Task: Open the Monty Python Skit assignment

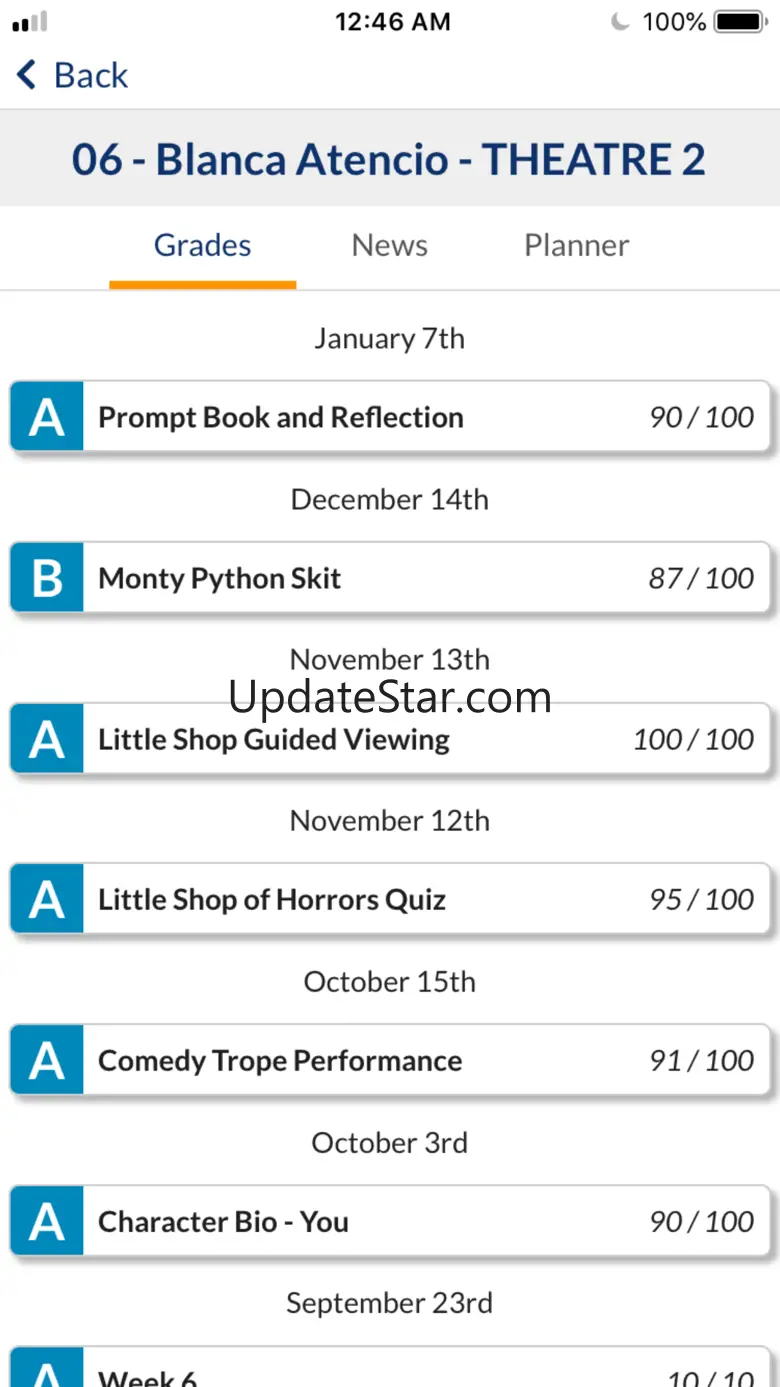Action: pos(220,578)
